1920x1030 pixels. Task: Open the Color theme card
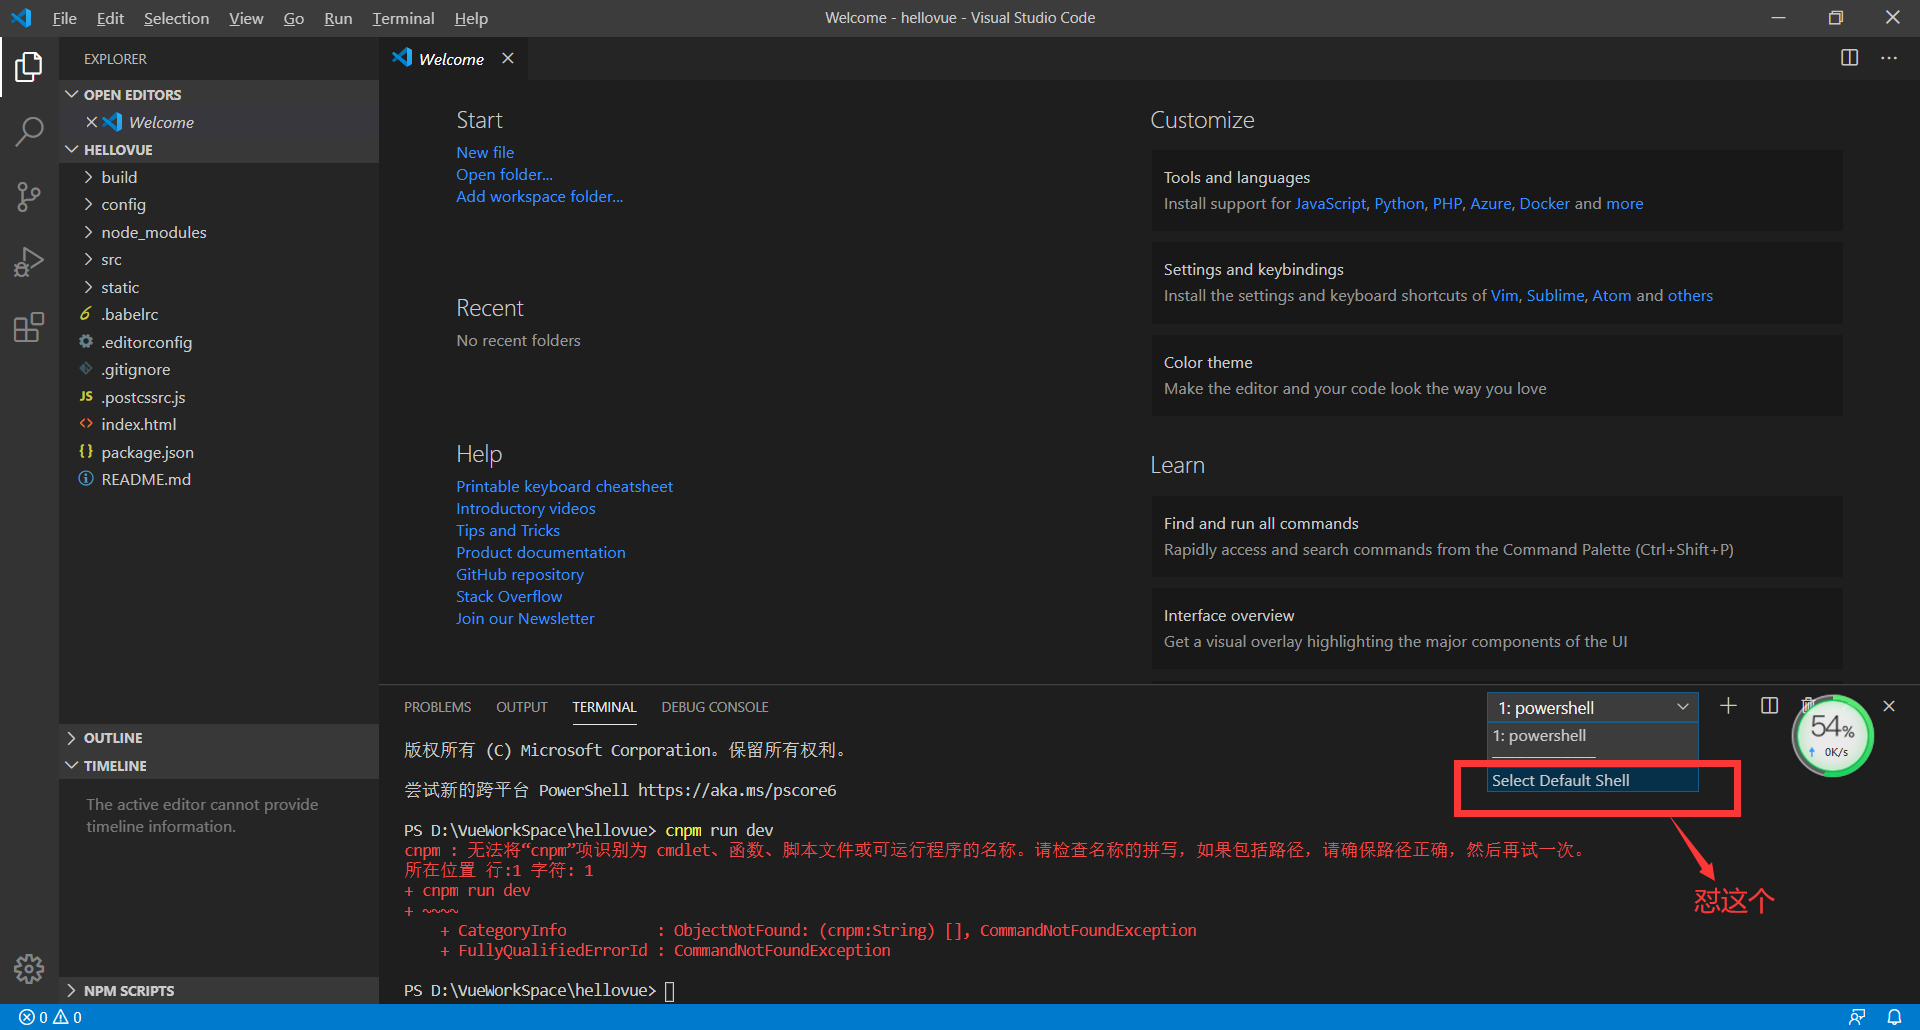(1497, 375)
